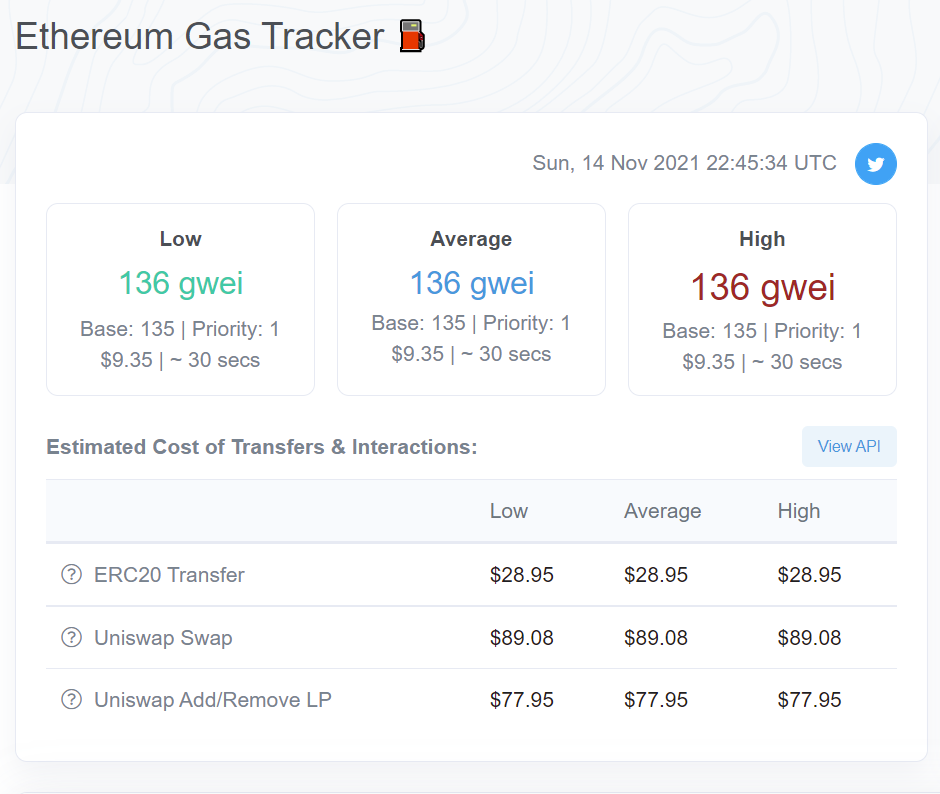Click Base and Priority text in High card
The image size is (940, 794).
(762, 331)
